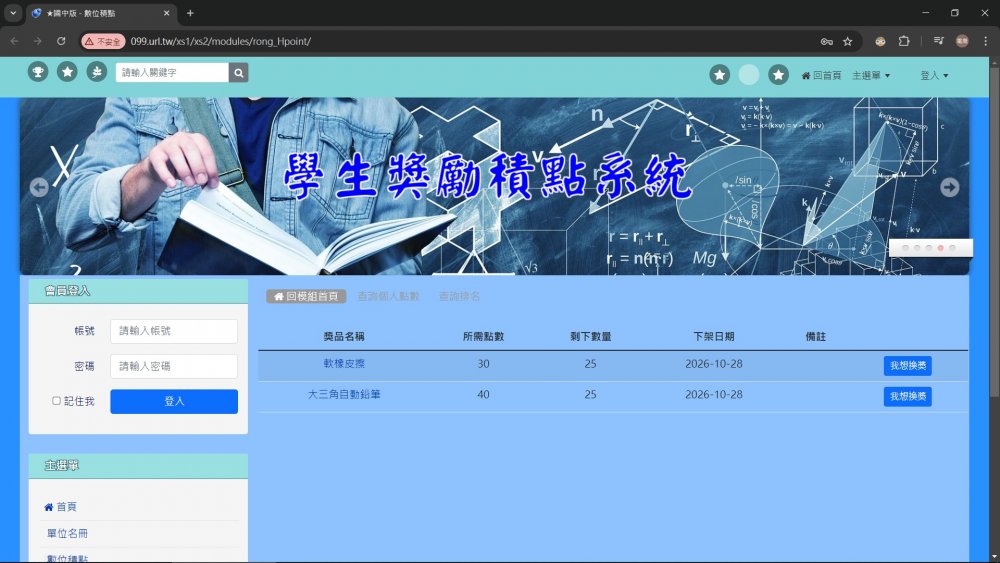Viewport: 1000px width, 563px height.
Task: Click 我想換獎 for 大三角自動鉛筆
Action: click(x=907, y=396)
